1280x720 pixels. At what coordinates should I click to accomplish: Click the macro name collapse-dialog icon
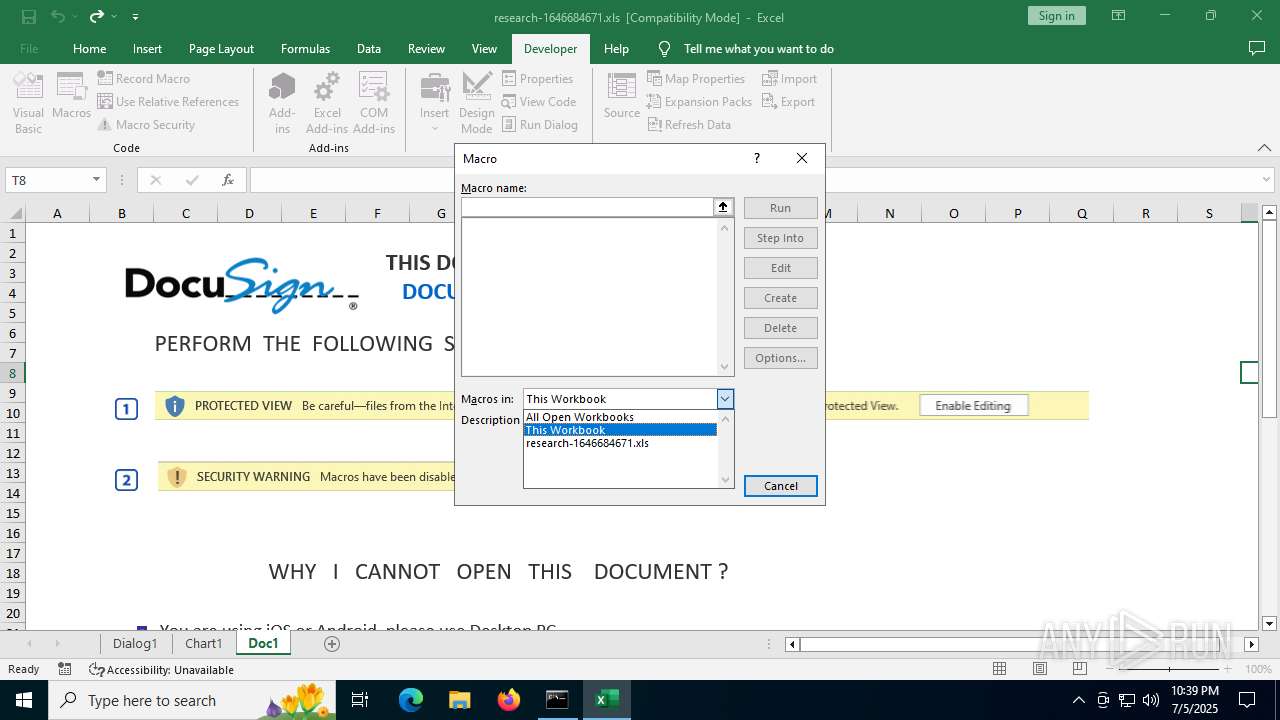tap(722, 207)
